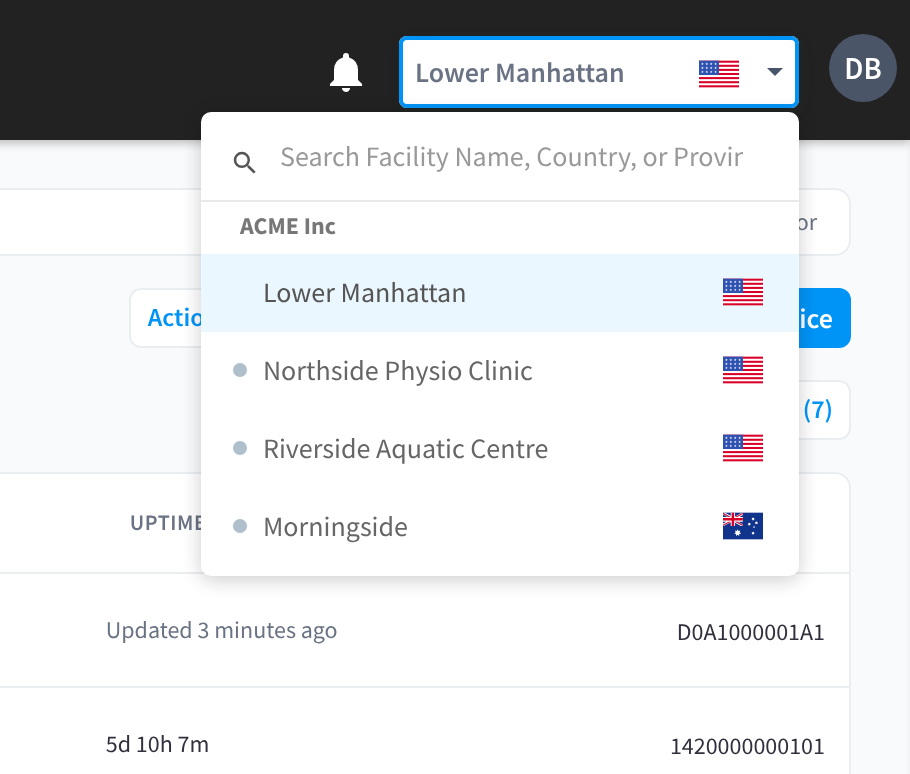Click 'Updated 3 minutes ago' text

point(221,631)
